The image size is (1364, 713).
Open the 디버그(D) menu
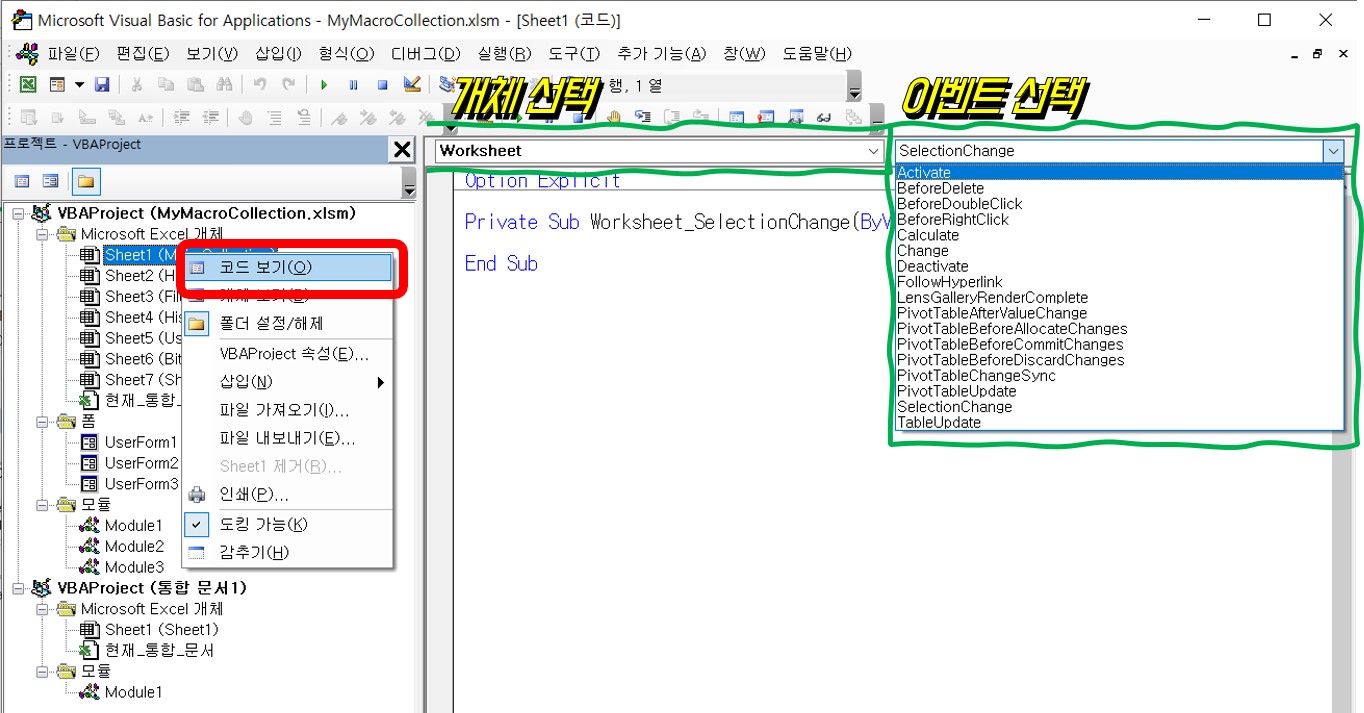(425, 54)
